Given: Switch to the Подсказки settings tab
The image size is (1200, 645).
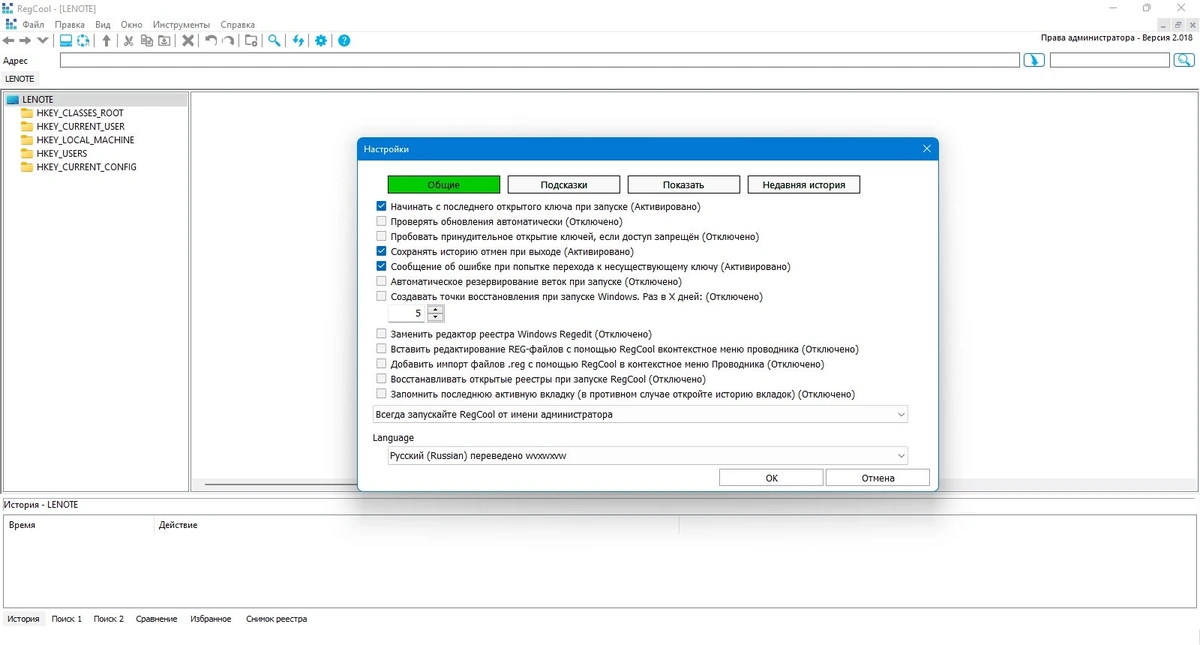Looking at the screenshot, I should click(564, 185).
